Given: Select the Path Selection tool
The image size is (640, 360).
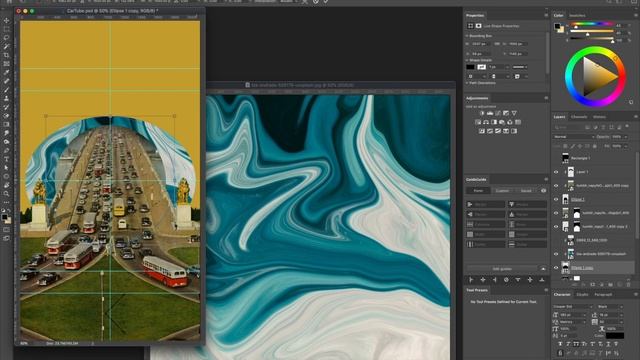Looking at the screenshot, I should tap(6, 168).
